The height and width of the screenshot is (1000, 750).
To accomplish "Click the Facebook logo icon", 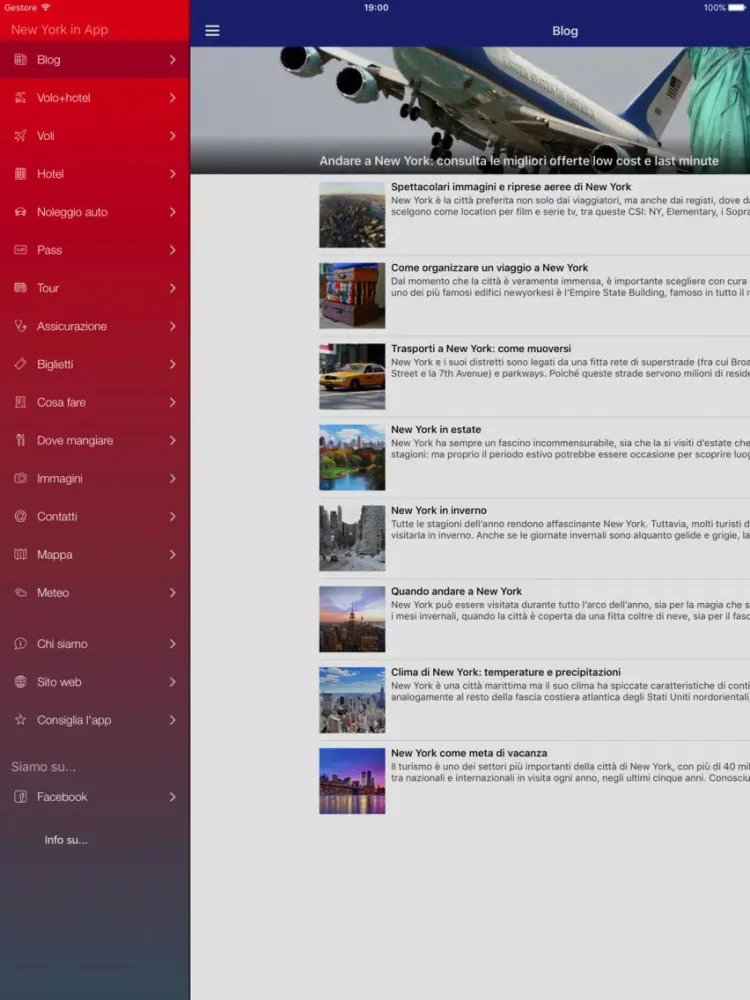I will [20, 797].
